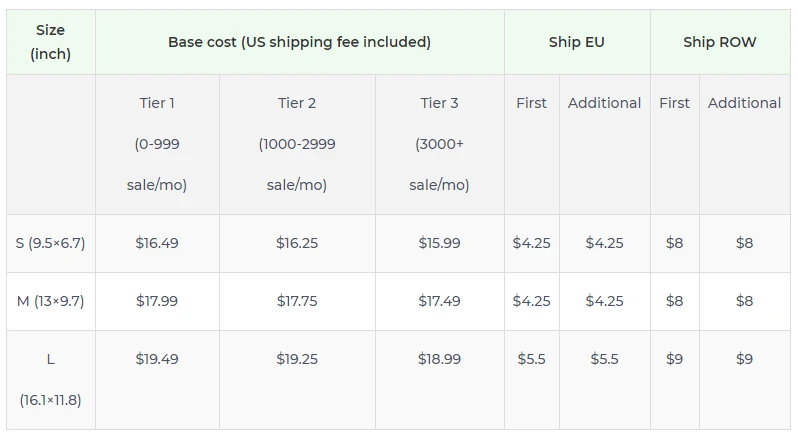The height and width of the screenshot is (443, 798).
Task: Select the Tier 3 (3000+ sale/mo) subheader
Action: pyautogui.click(x=439, y=144)
